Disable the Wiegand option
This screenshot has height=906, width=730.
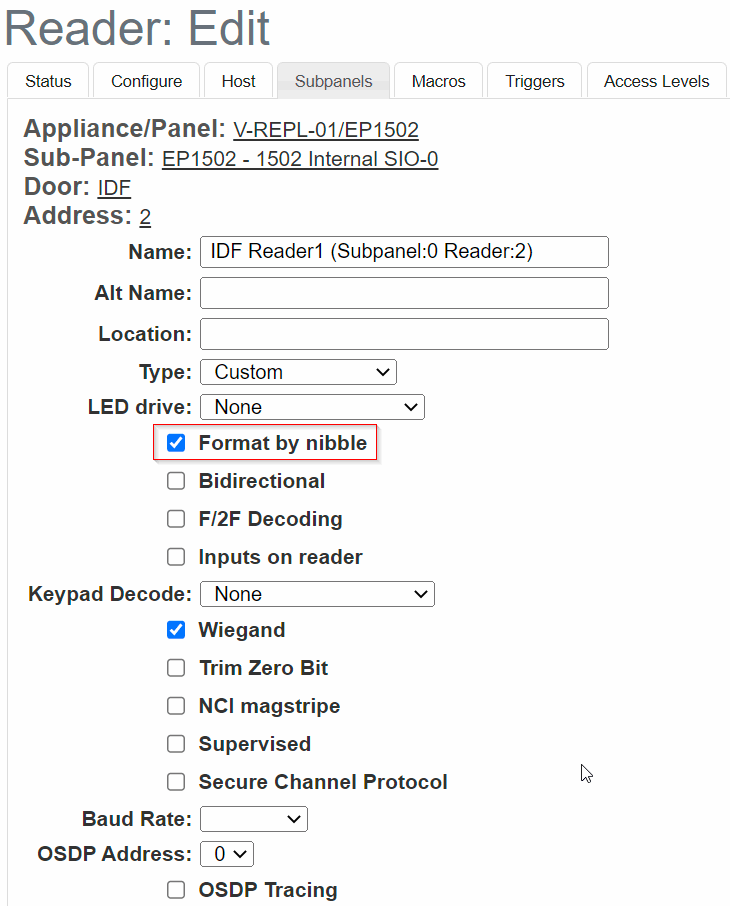(176, 630)
